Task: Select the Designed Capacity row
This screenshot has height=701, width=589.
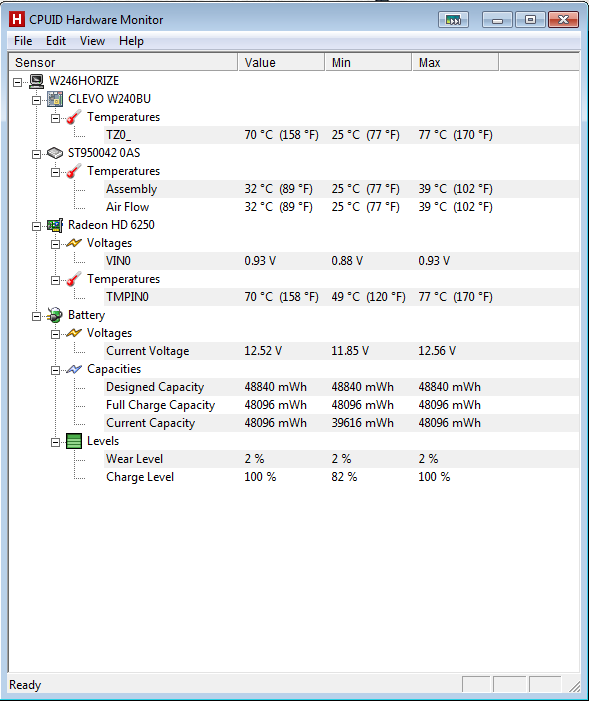Action: click(x=342, y=387)
